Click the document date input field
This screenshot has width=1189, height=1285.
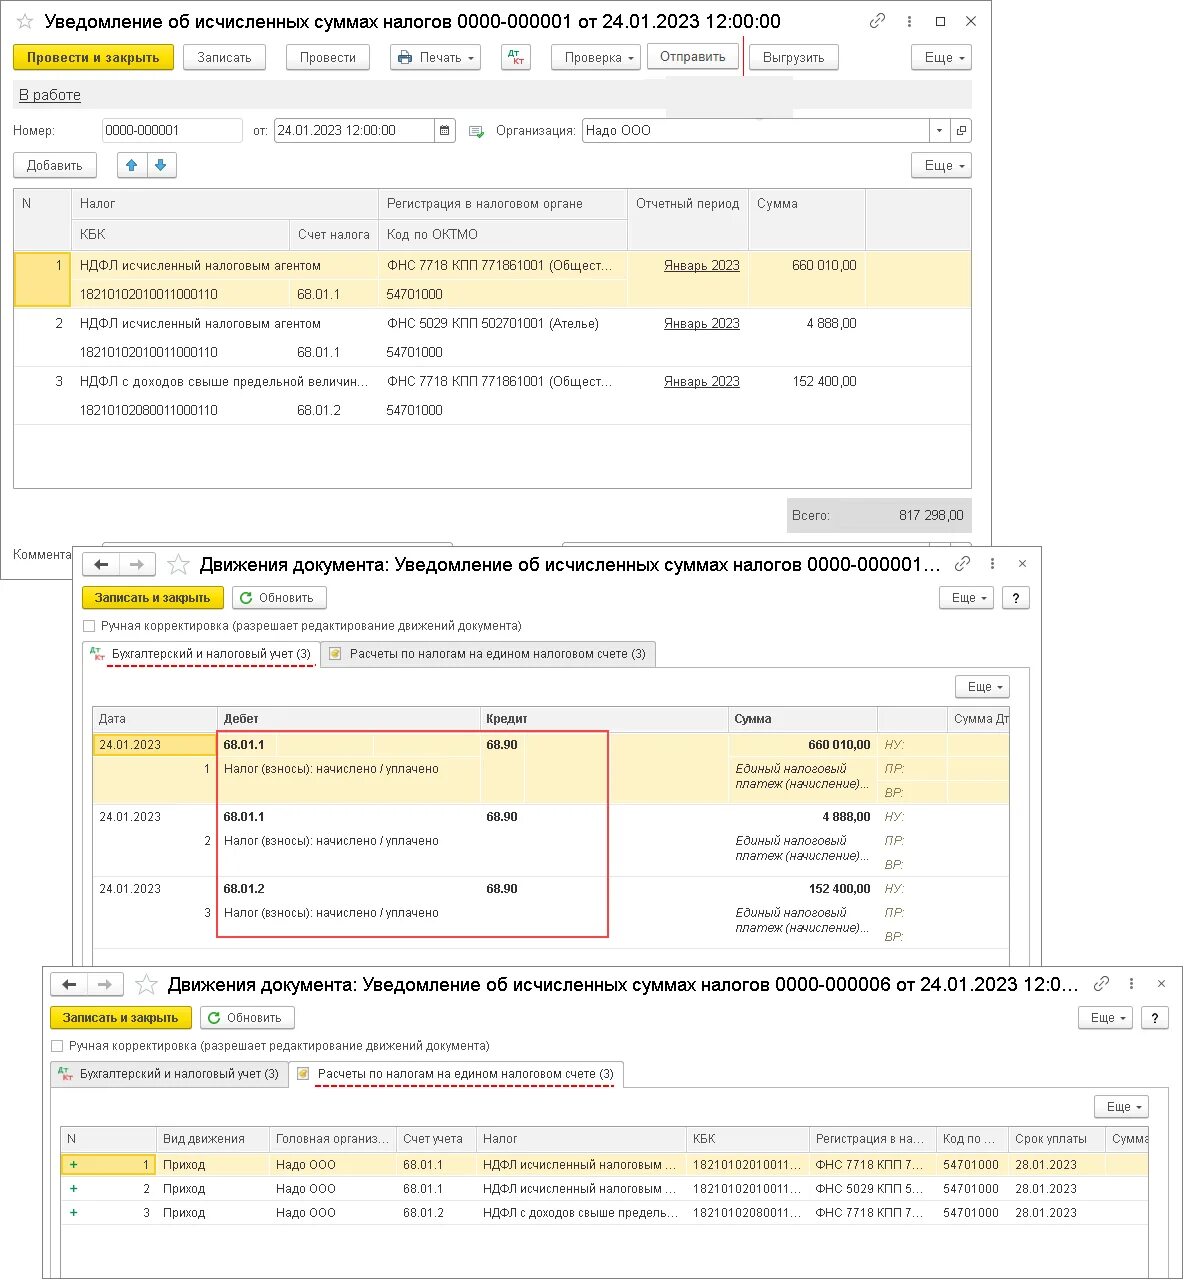tap(355, 130)
